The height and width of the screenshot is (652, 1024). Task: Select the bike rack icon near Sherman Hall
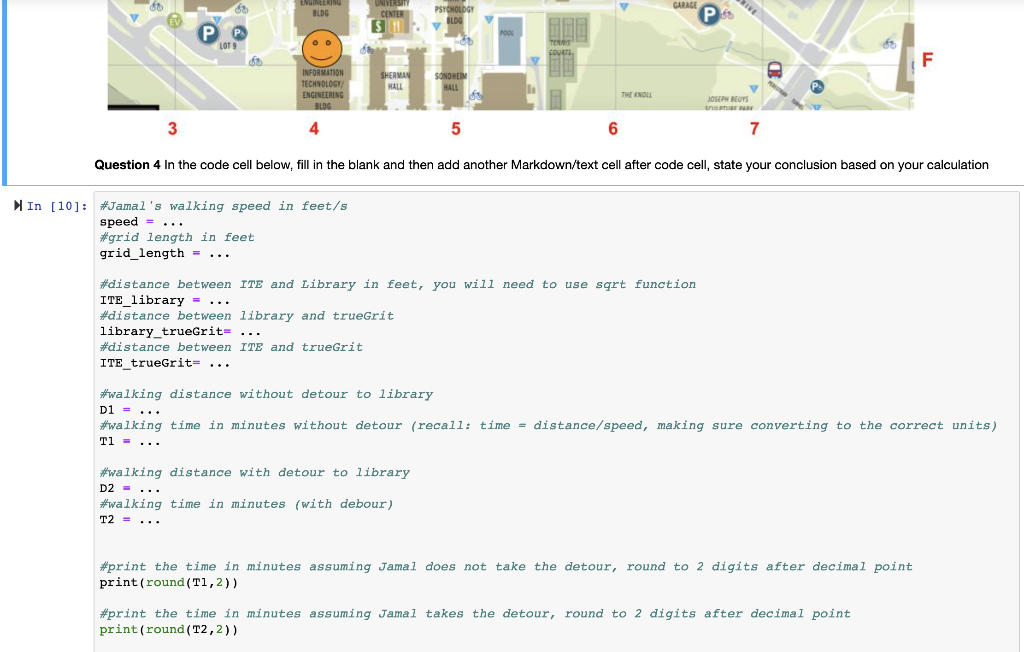pos(365,51)
